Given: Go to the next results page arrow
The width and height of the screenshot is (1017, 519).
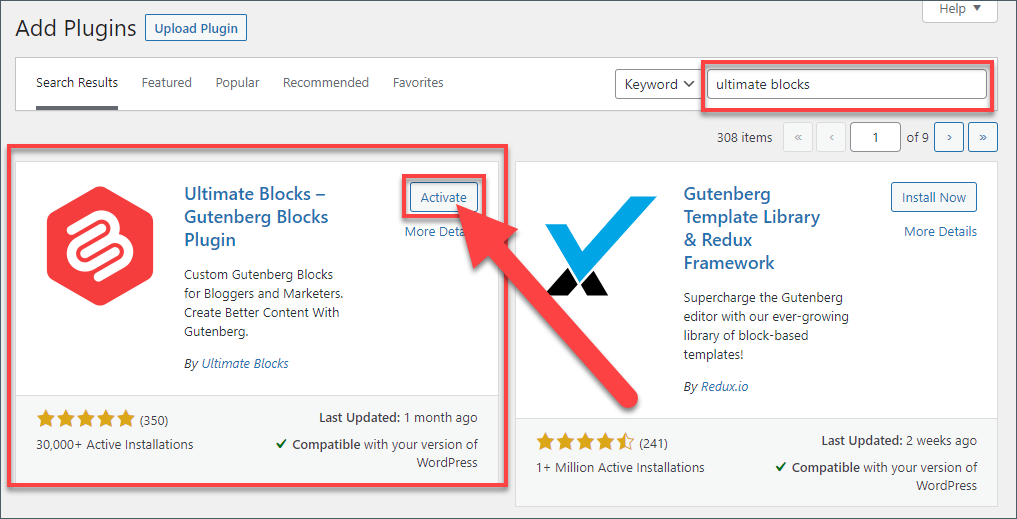Looking at the screenshot, I should point(950,138).
